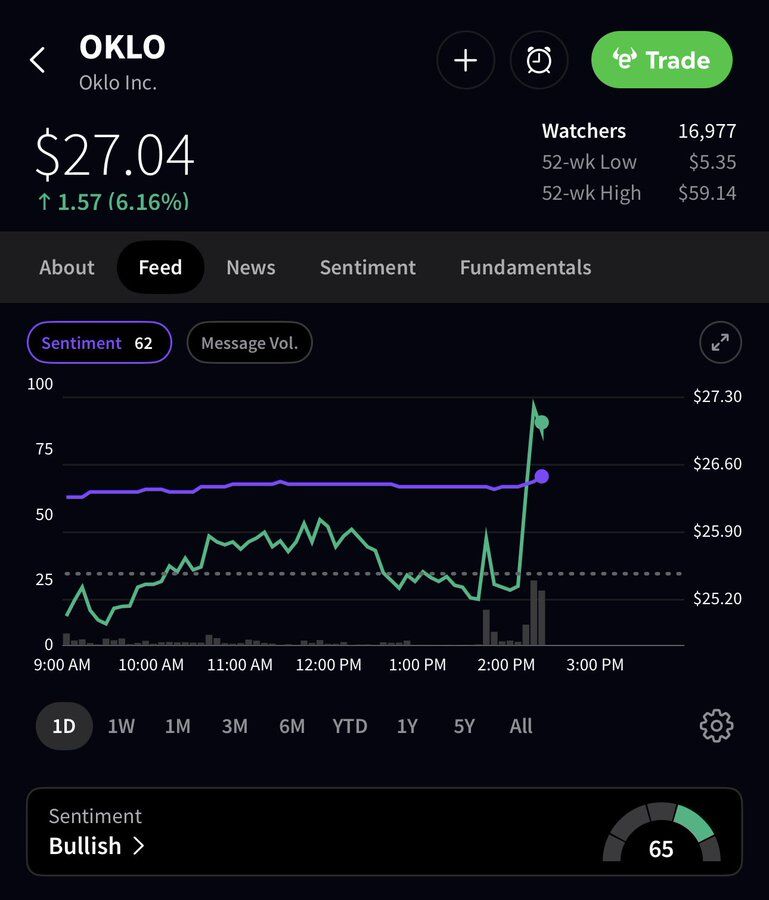769x900 pixels.
Task: Click the sentiment gauge showing 65
Action: coord(661,834)
